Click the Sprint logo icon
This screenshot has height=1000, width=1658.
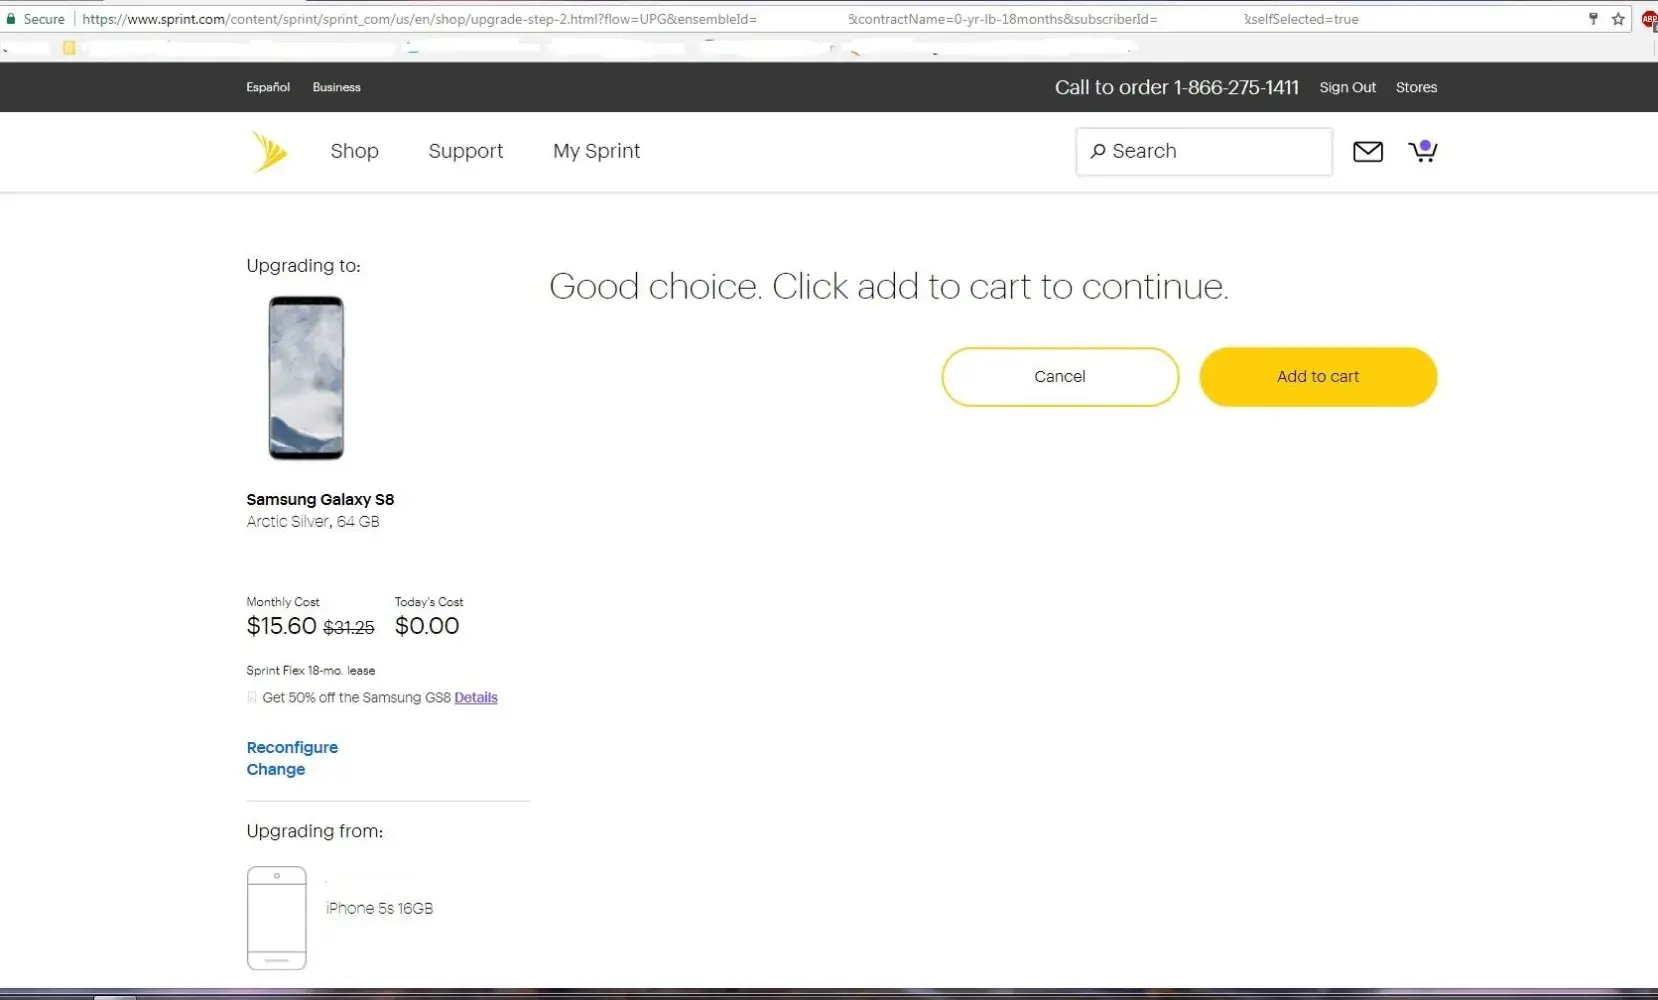pyautogui.click(x=269, y=152)
